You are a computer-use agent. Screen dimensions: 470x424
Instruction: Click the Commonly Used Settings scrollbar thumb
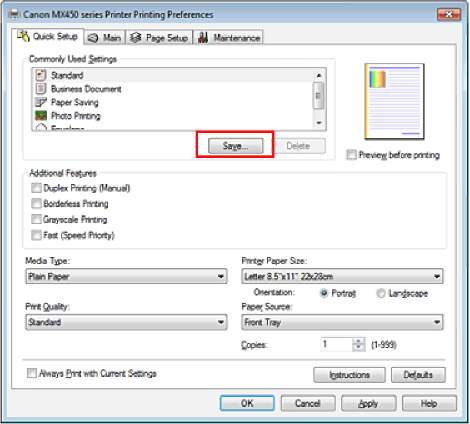318,95
